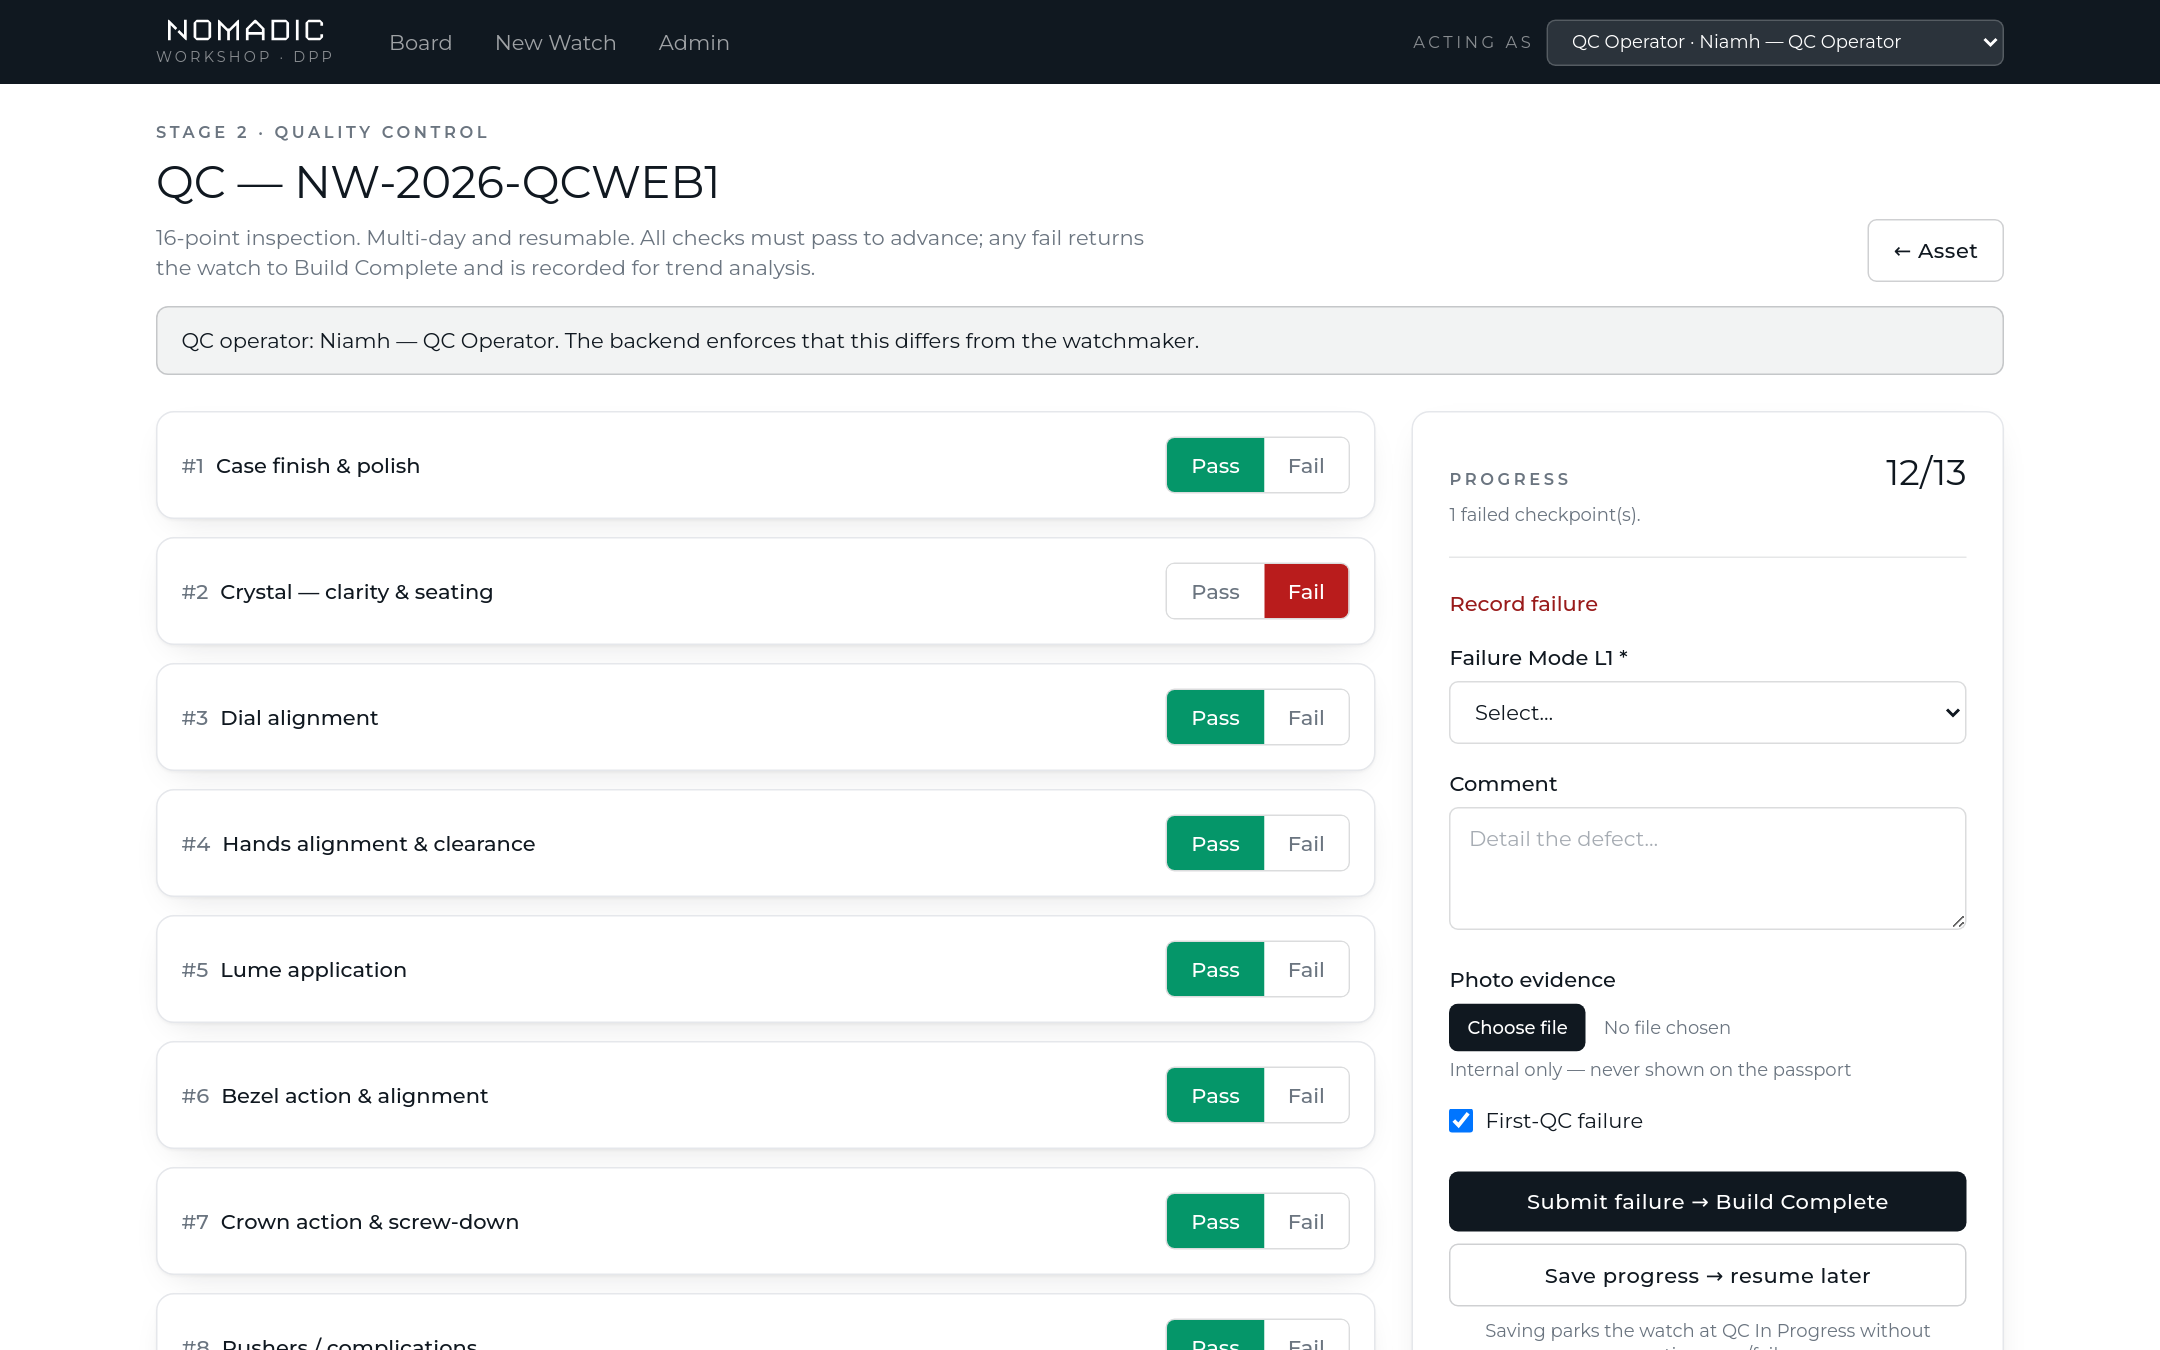Click Choose file for photo evidence
Screen dimensions: 2160x1350
coord(1517,1028)
